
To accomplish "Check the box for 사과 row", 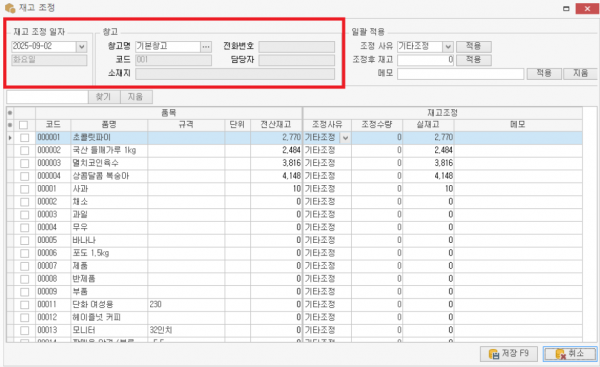I will [24, 189].
